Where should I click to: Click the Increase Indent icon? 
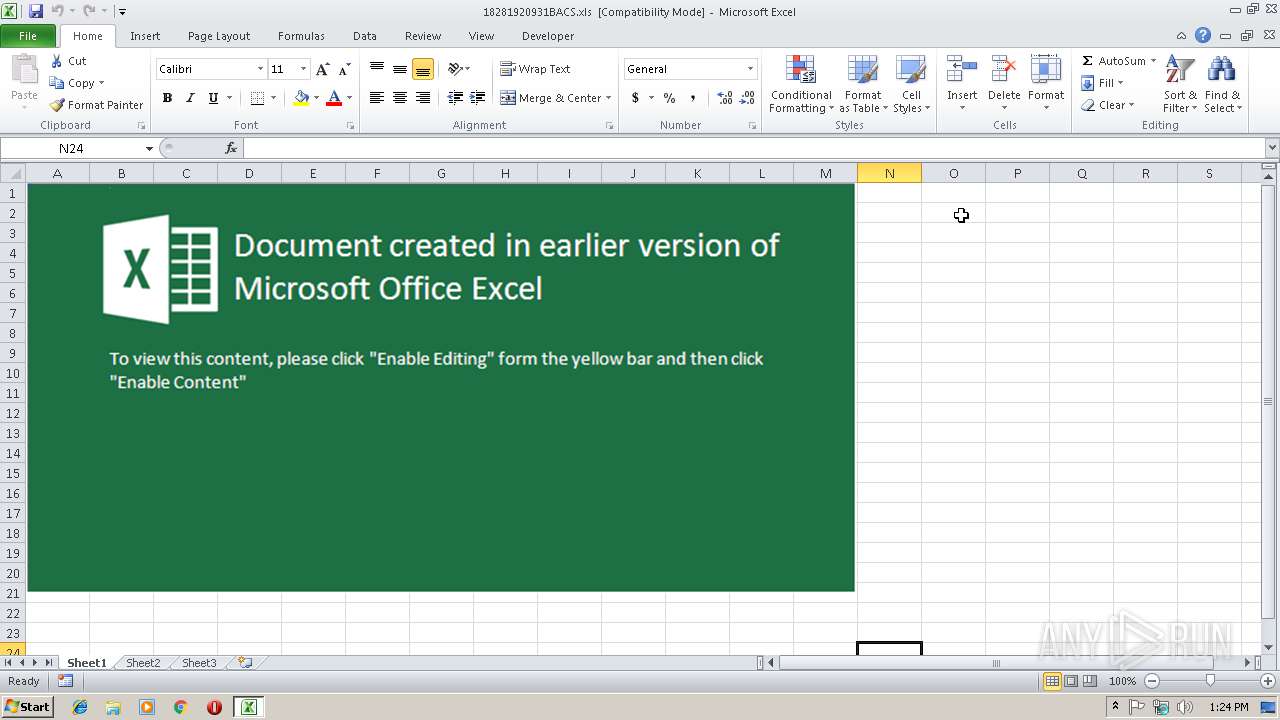click(x=478, y=98)
